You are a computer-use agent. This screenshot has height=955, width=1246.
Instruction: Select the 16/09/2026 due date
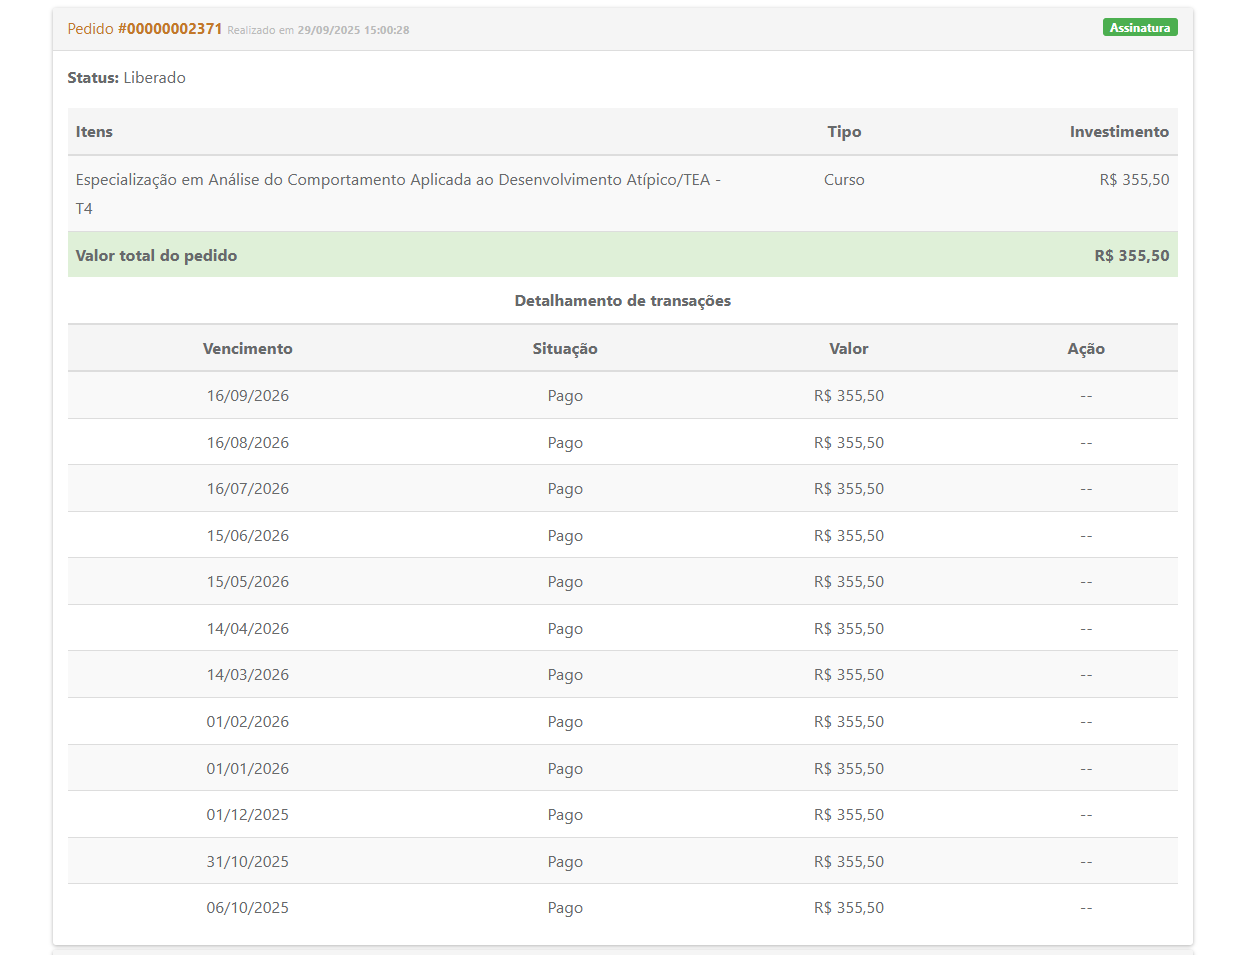248,396
